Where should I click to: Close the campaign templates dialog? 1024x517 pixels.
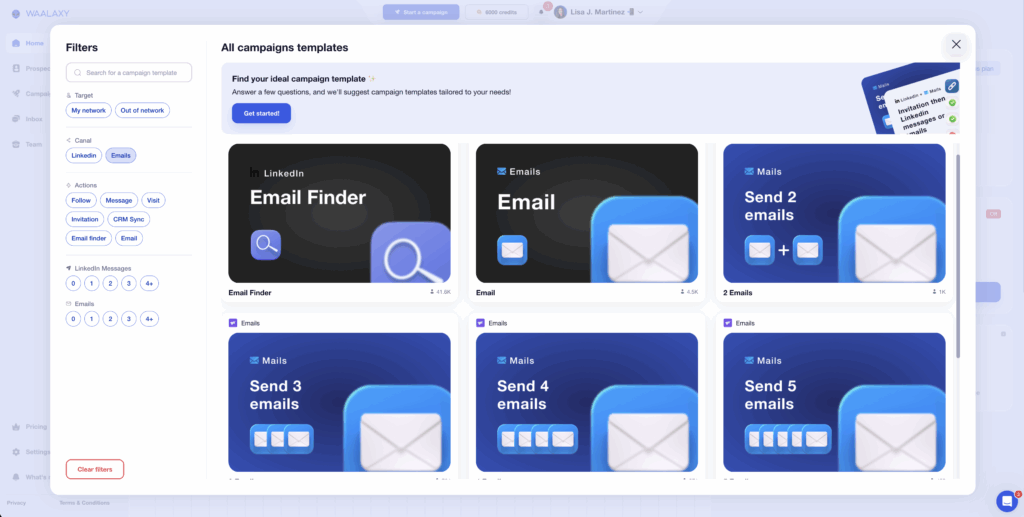(956, 44)
